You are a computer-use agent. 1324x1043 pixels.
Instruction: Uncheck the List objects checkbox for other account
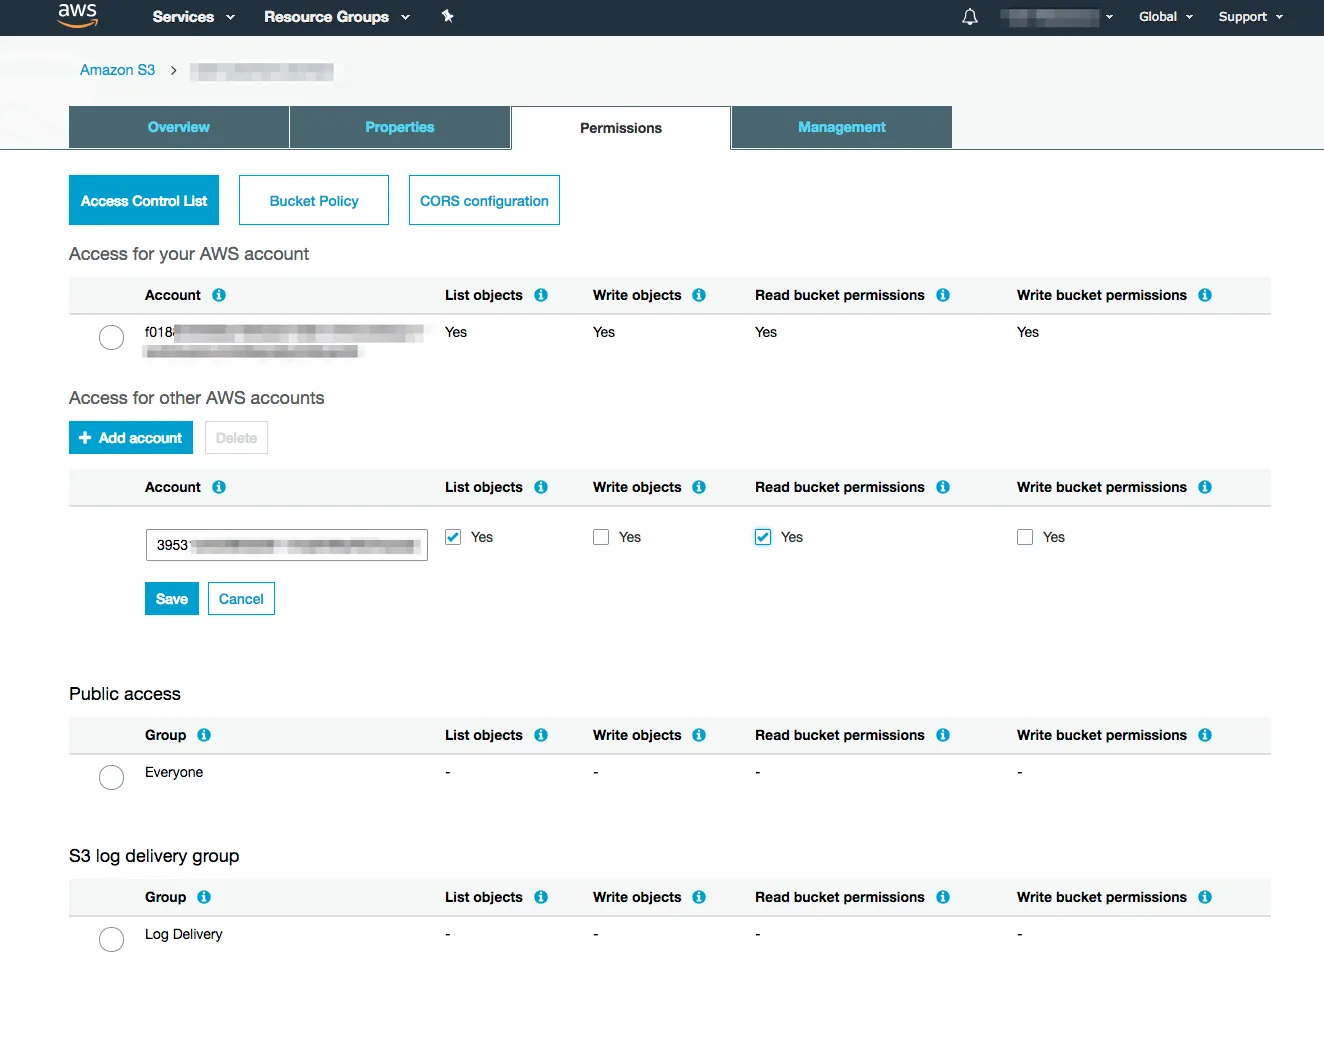[453, 537]
